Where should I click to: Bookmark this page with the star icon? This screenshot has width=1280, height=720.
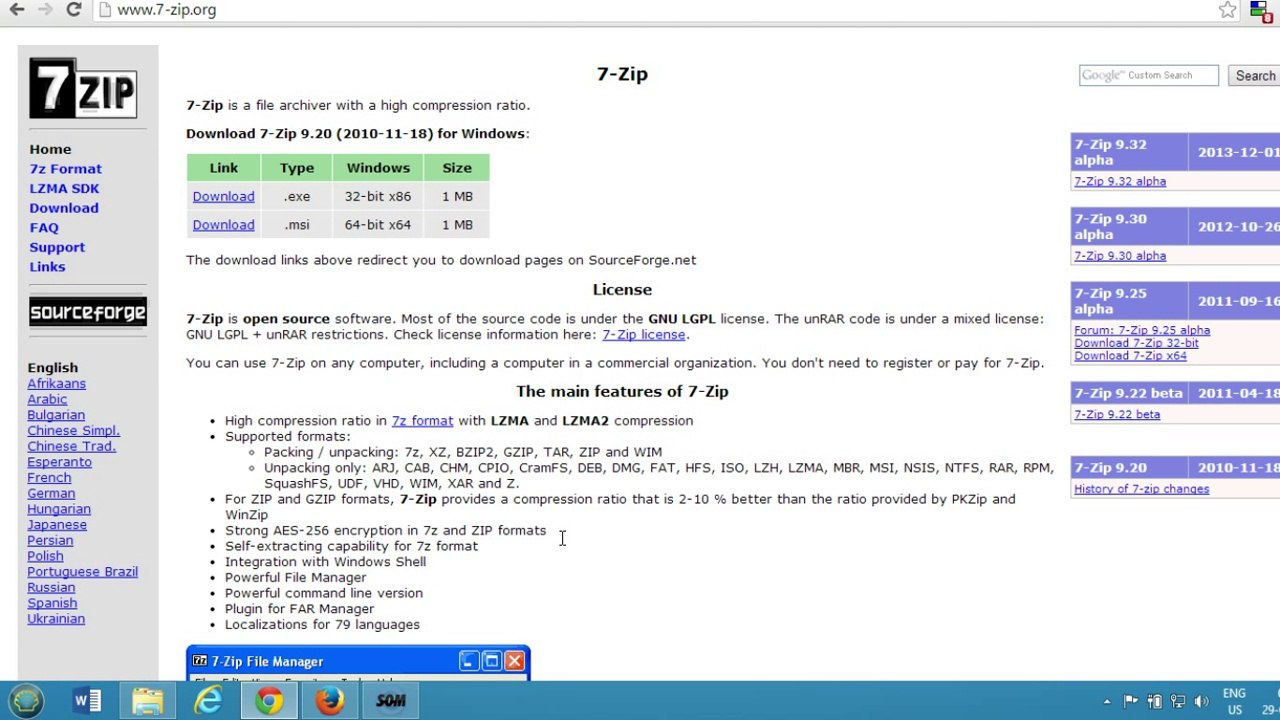(1228, 10)
